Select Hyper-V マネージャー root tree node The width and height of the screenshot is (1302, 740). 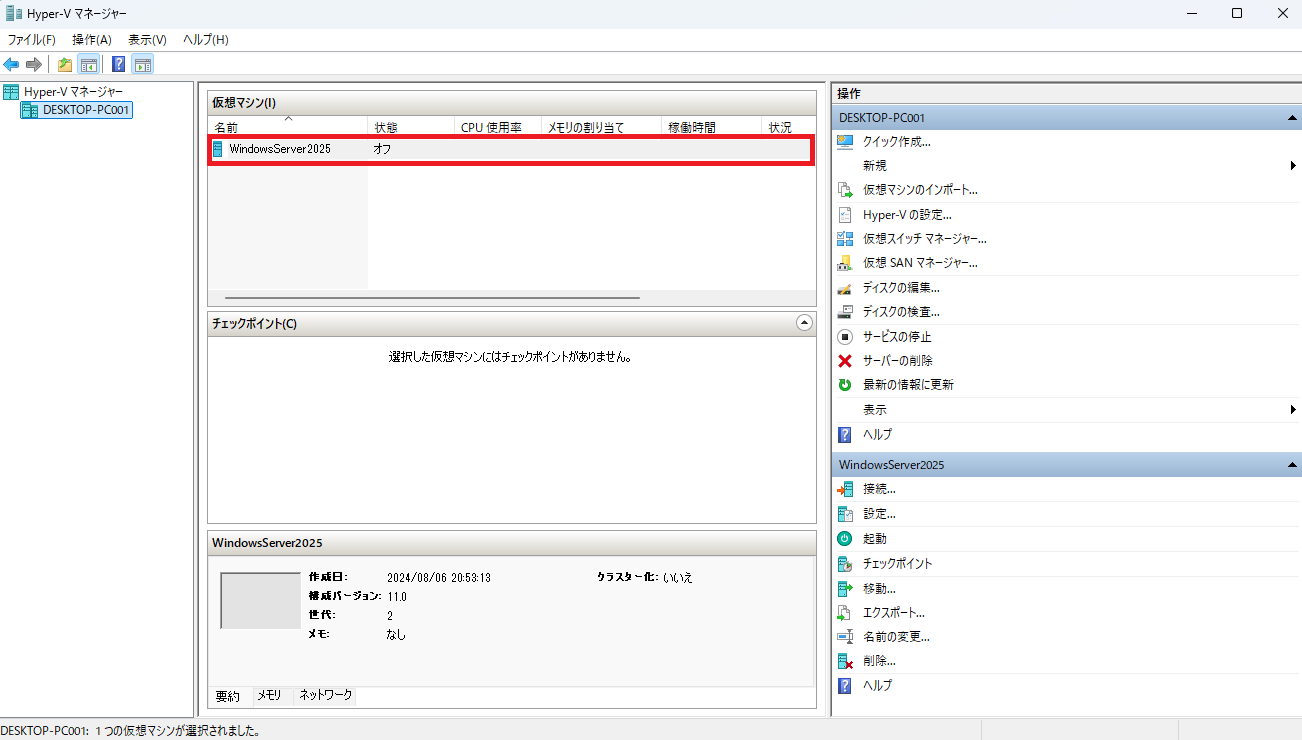[73, 92]
